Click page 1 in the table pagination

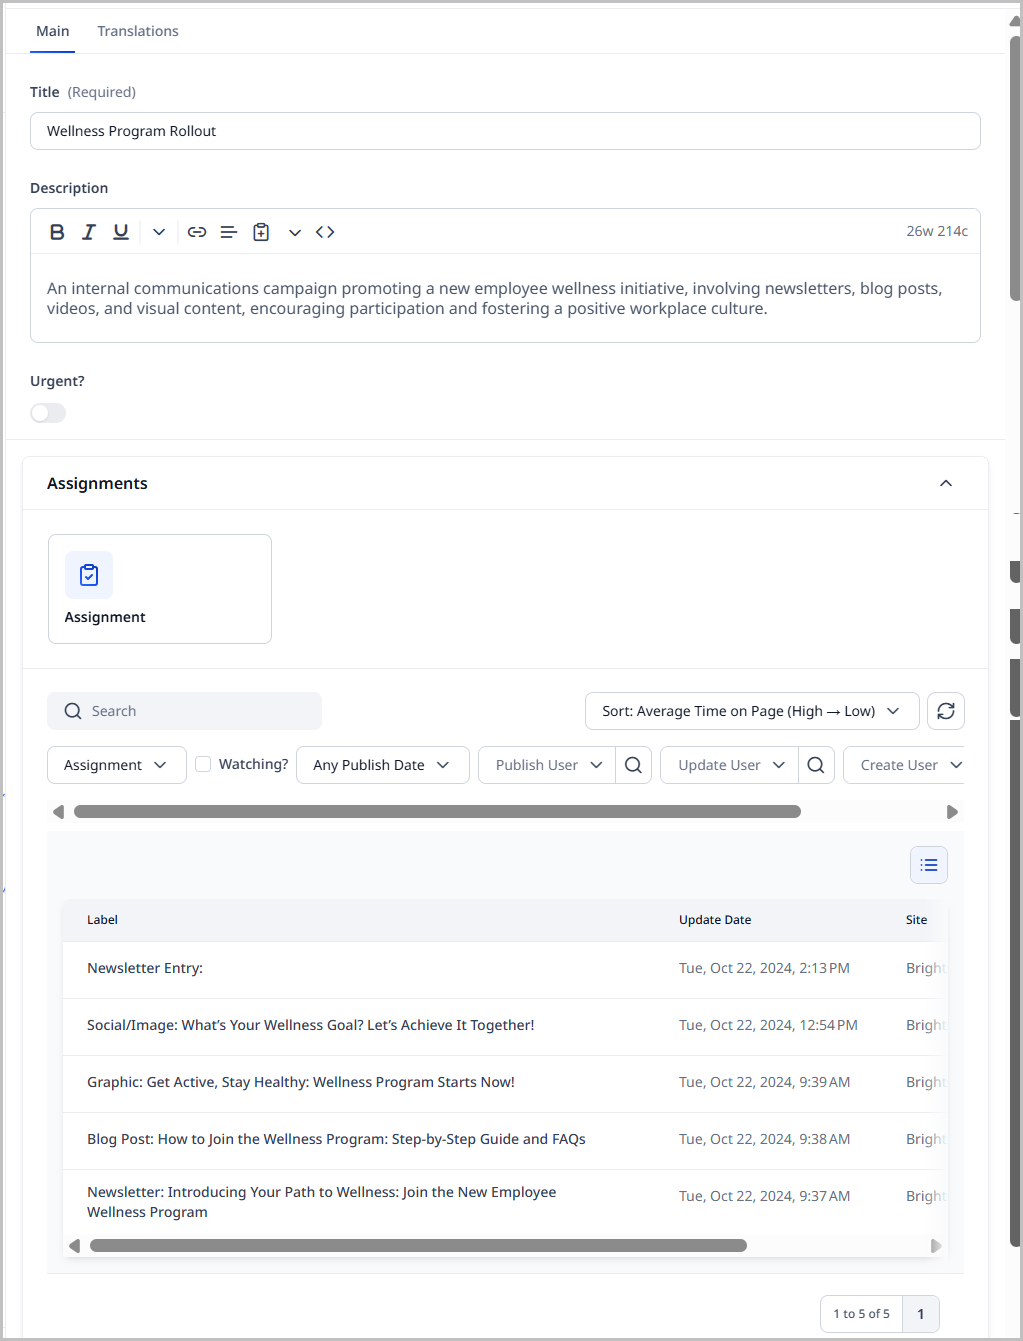tap(920, 1313)
